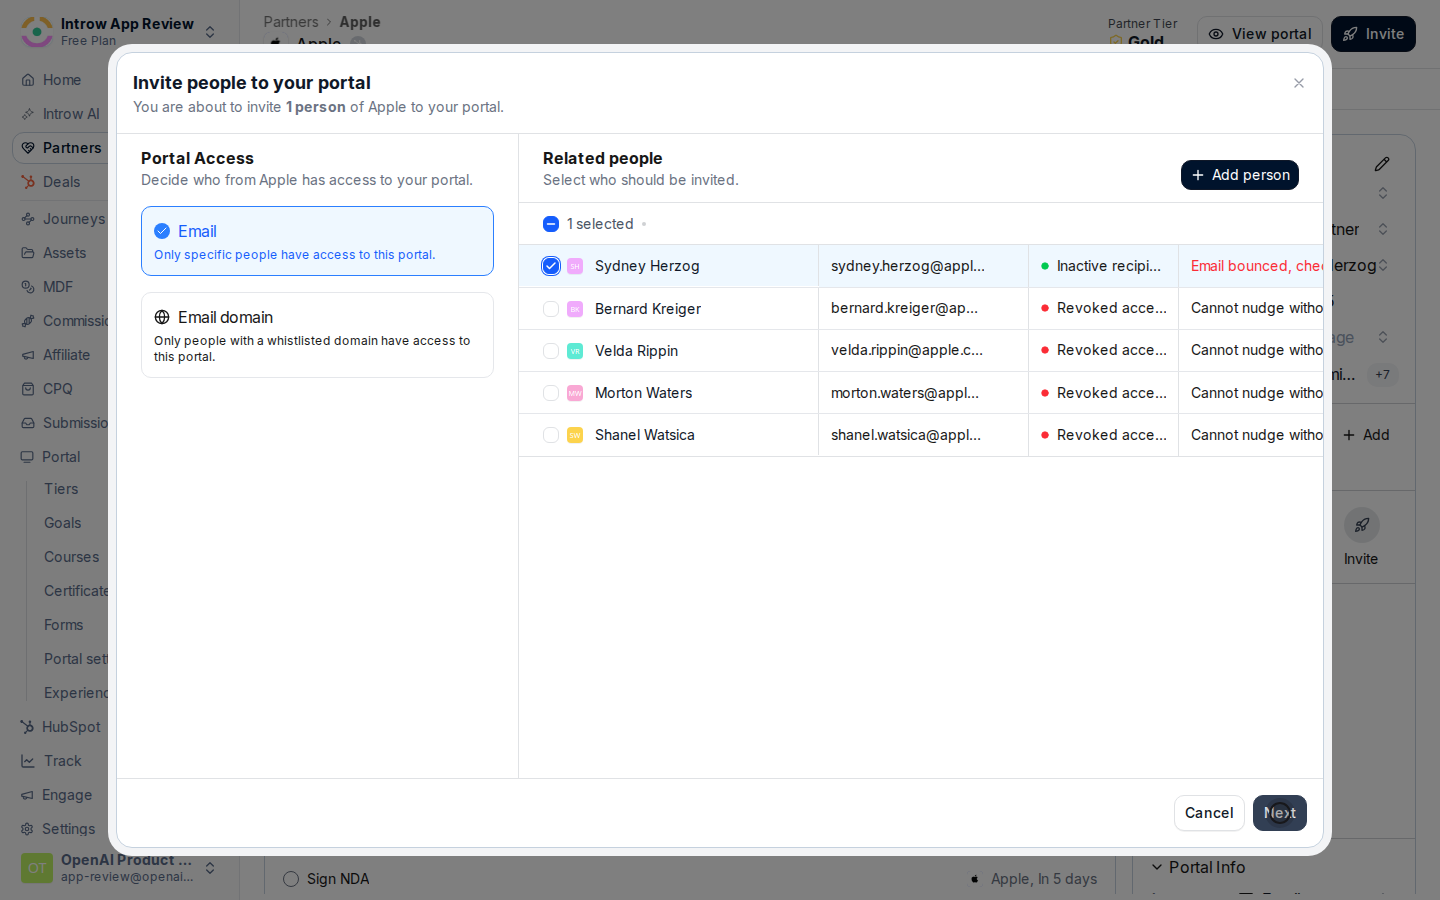Uncheck the Sydney Herzog checkbox
The height and width of the screenshot is (900, 1440).
click(x=551, y=266)
